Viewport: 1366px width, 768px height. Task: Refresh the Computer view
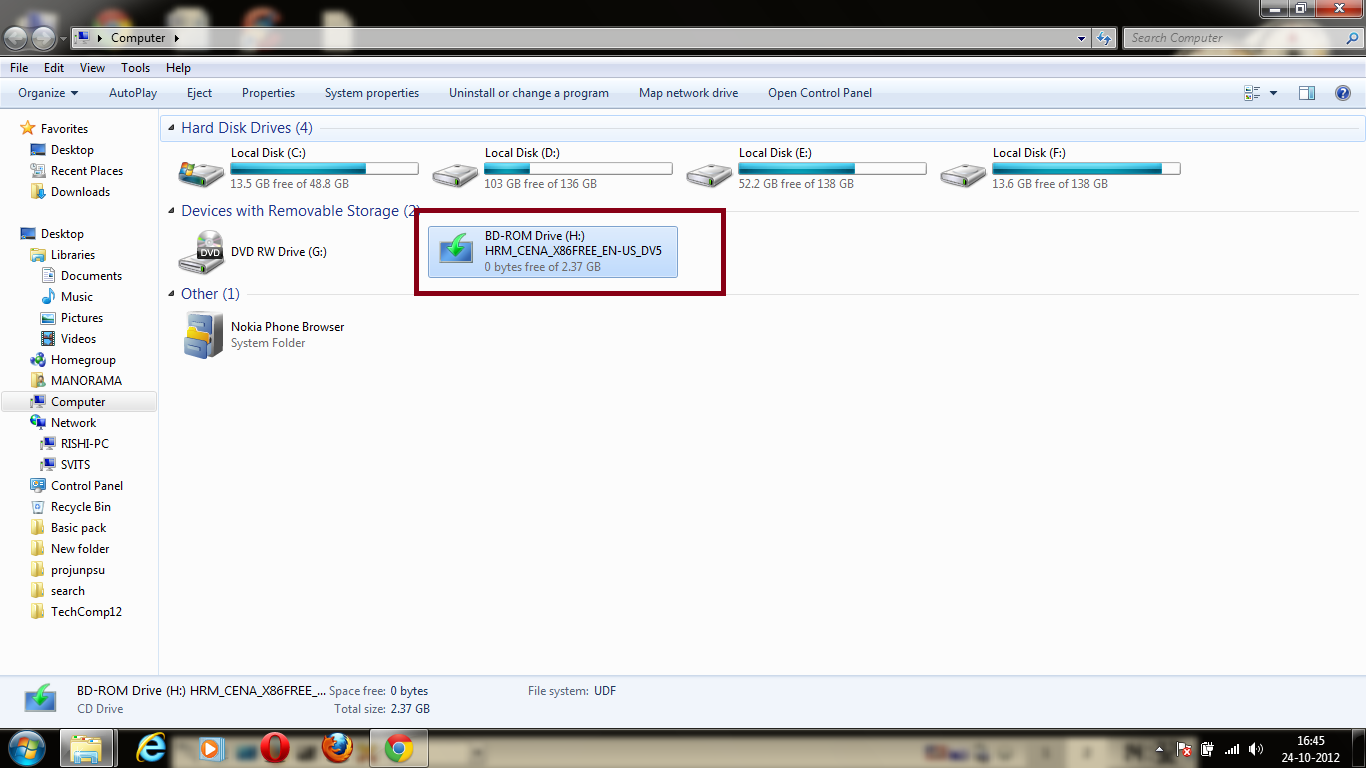point(1101,37)
